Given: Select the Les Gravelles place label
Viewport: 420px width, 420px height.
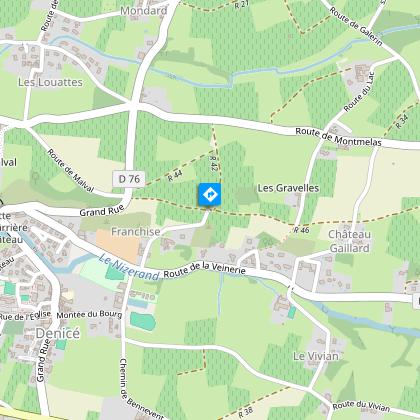Looking at the screenshot, I should point(288,188).
